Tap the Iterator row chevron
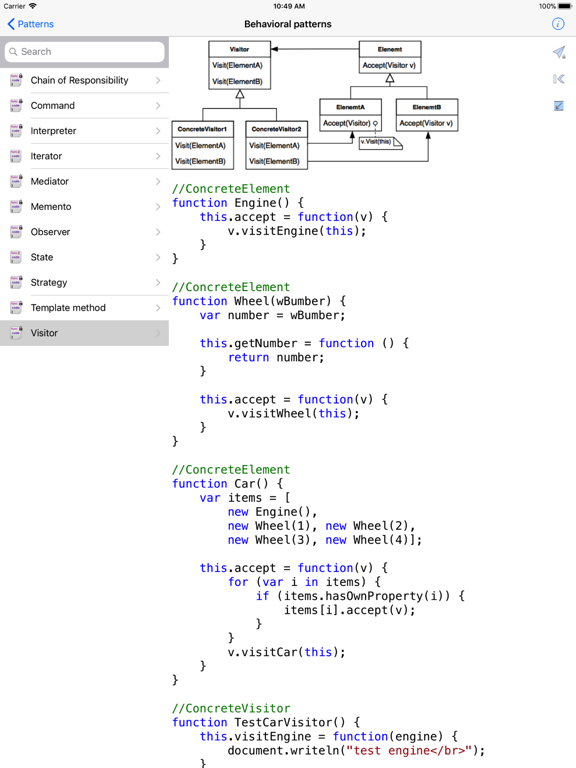576x768 pixels. (x=158, y=156)
